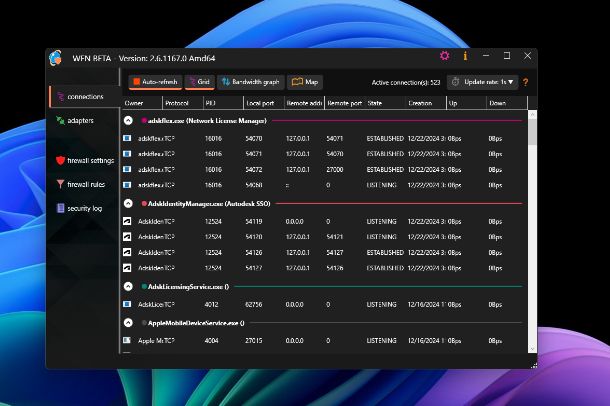The image size is (610, 406).
Task: Click the orange info icon
Action: (465, 56)
